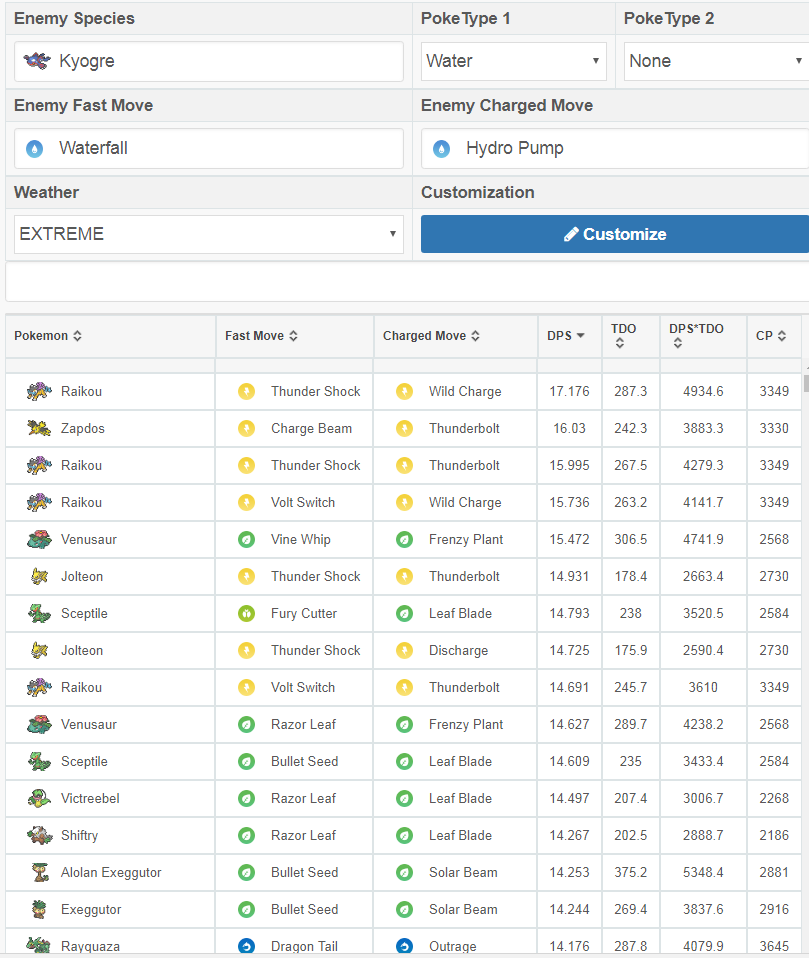Sort the table by CP column

pos(771,335)
